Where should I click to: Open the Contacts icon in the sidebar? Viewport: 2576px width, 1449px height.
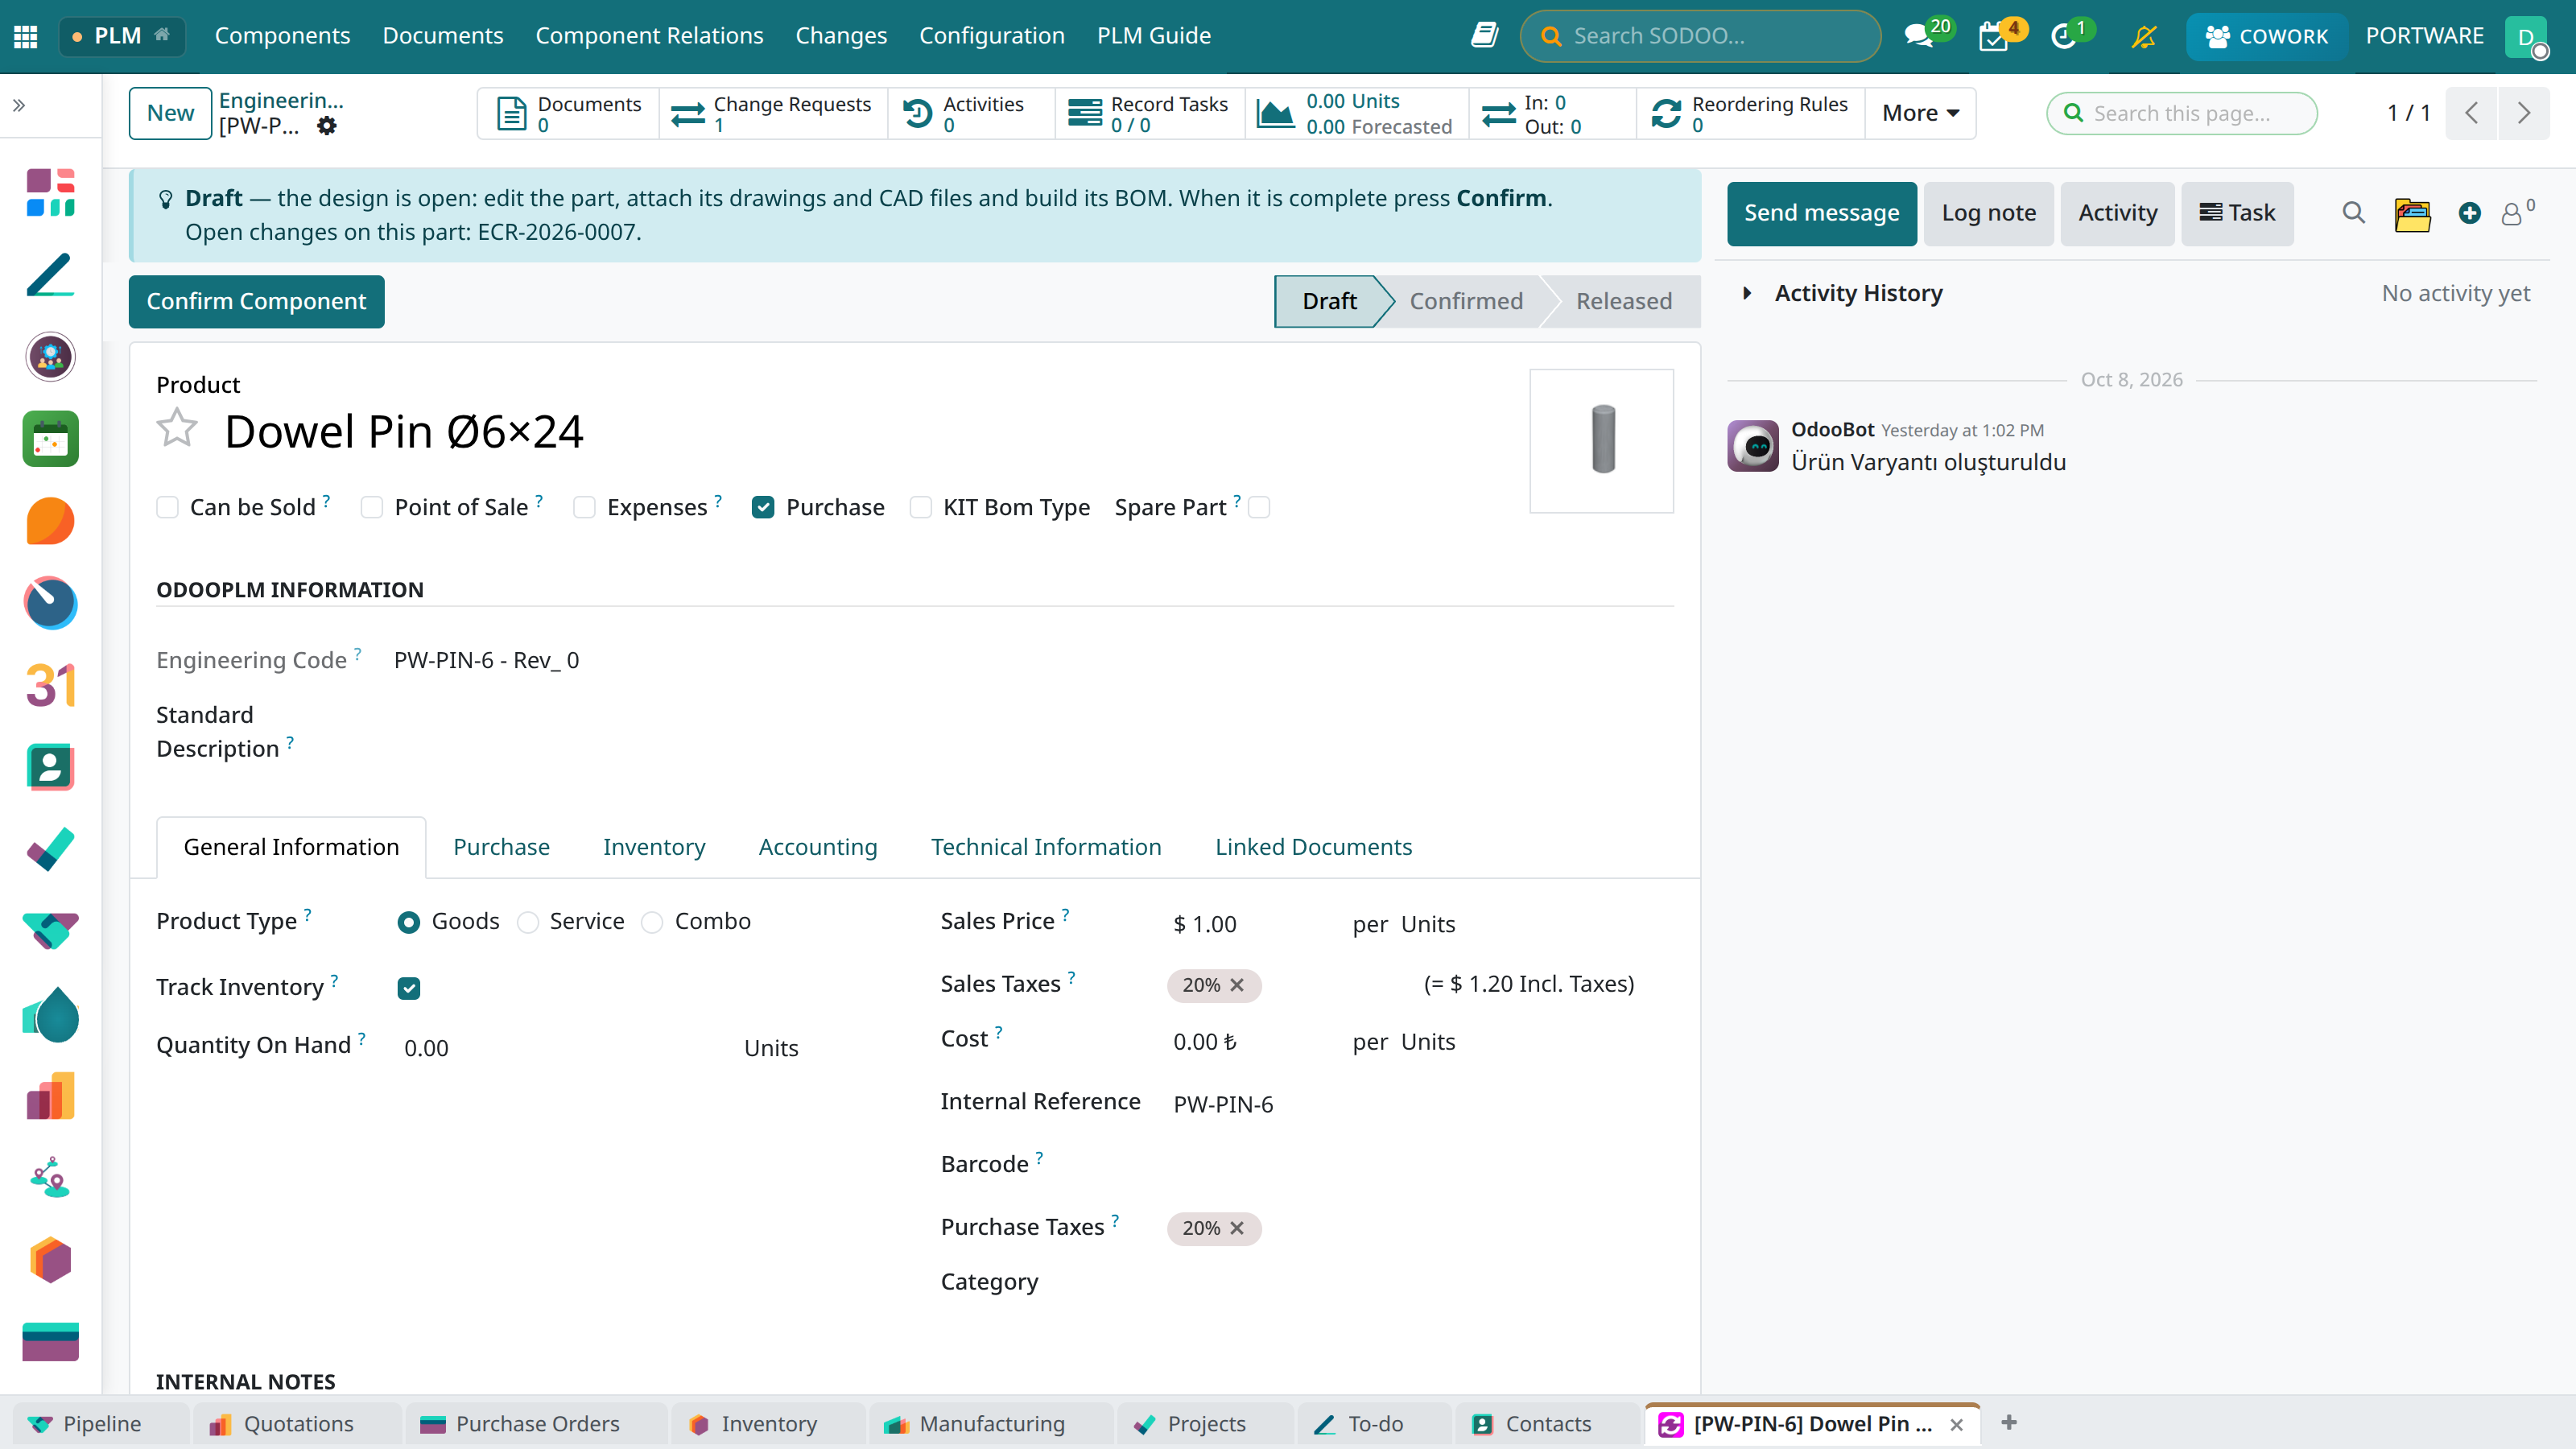(x=50, y=767)
